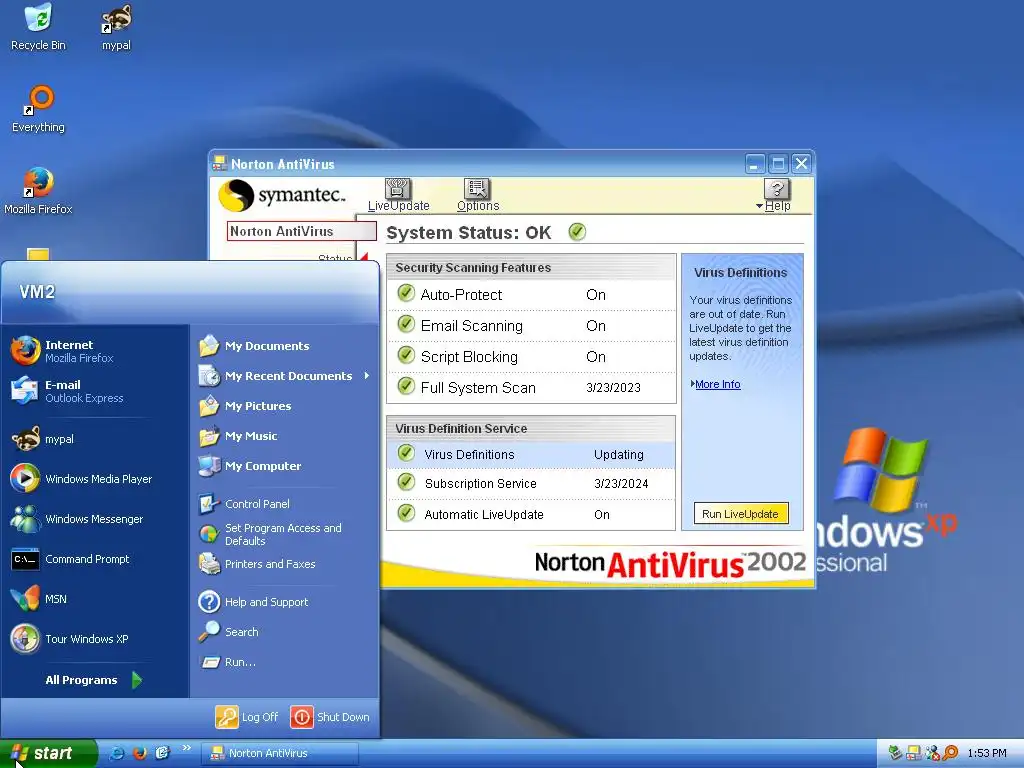The height and width of the screenshot is (768, 1024).
Task: Open the More Info link
Action: [x=717, y=385]
